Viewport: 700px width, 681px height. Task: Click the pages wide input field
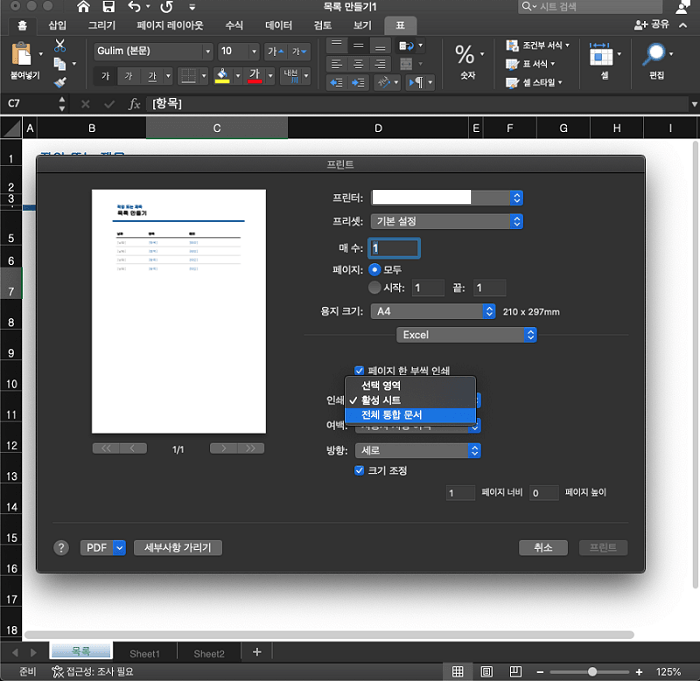pyautogui.click(x=460, y=493)
